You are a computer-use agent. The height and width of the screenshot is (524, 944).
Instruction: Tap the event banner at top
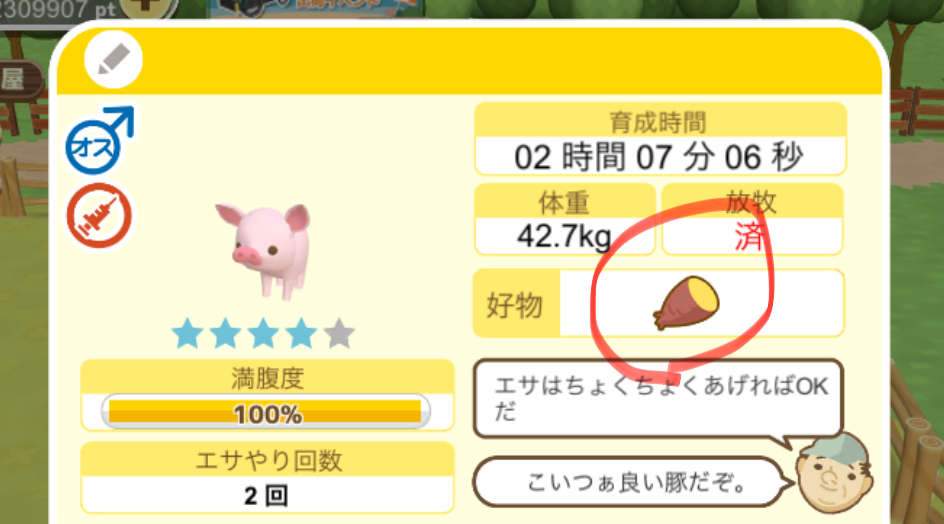click(315, 9)
